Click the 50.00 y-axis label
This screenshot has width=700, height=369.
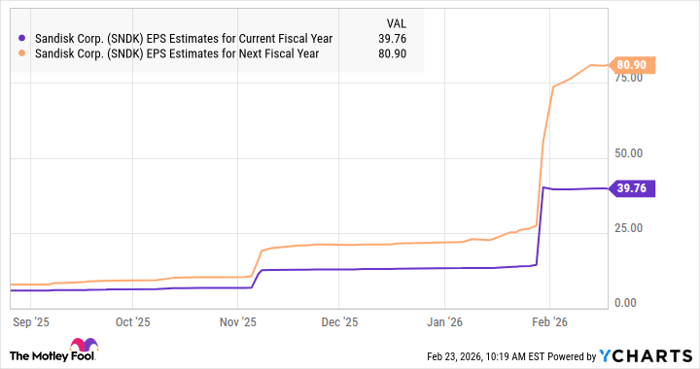[x=629, y=153]
